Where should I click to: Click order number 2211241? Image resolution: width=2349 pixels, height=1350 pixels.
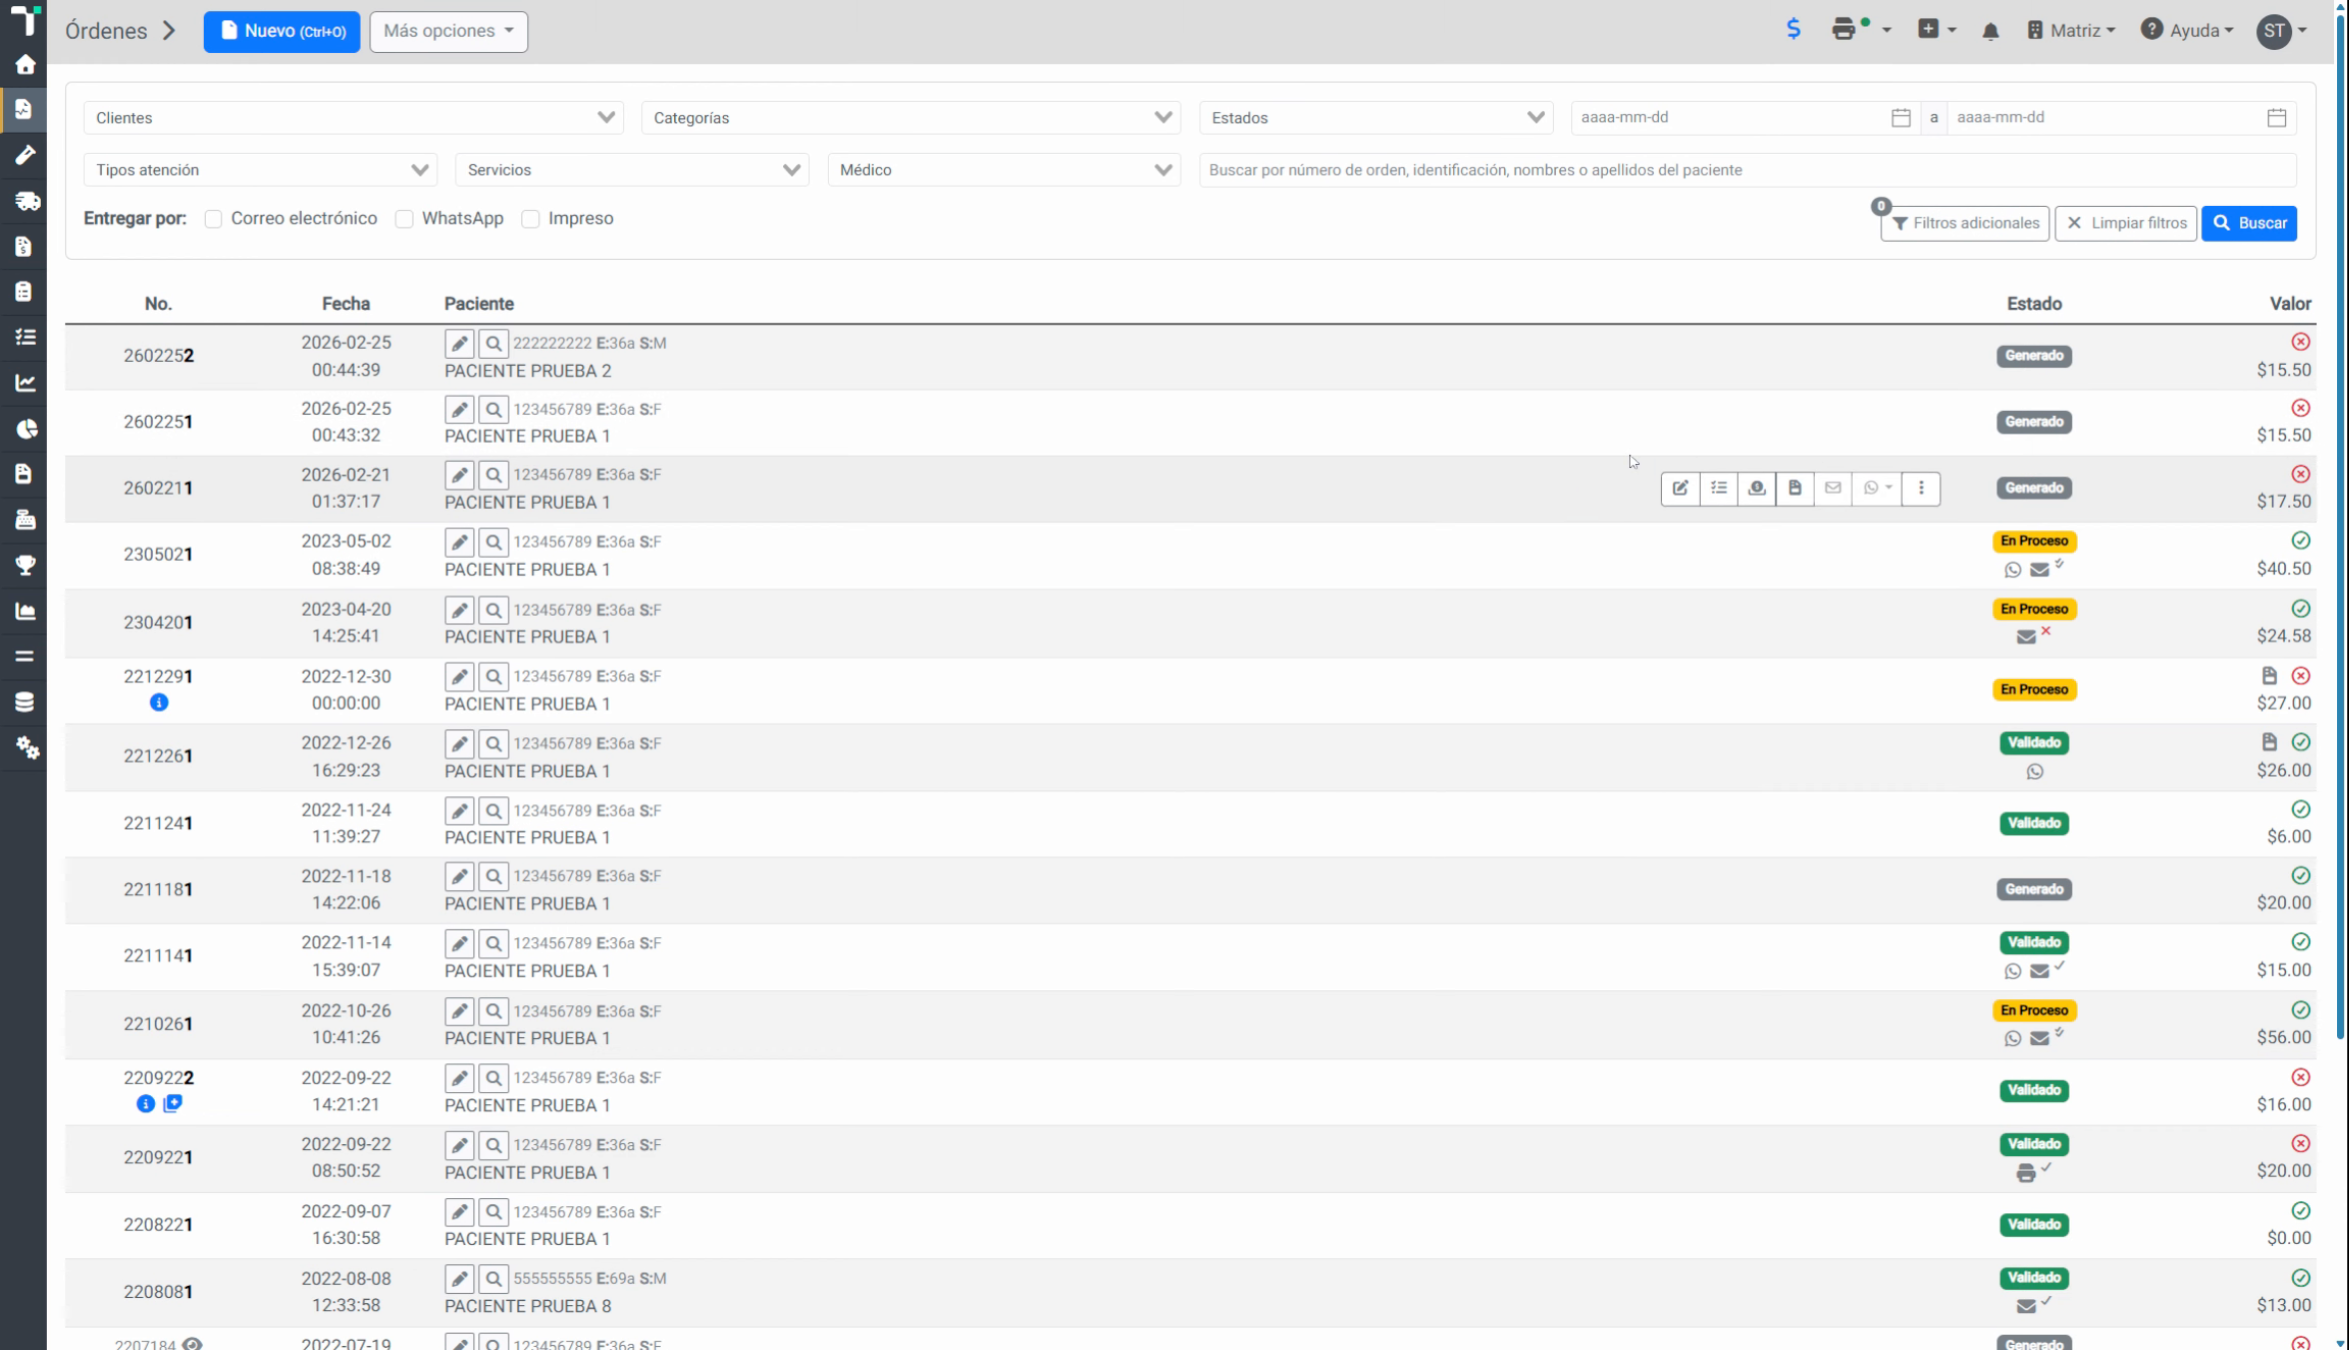[158, 824]
